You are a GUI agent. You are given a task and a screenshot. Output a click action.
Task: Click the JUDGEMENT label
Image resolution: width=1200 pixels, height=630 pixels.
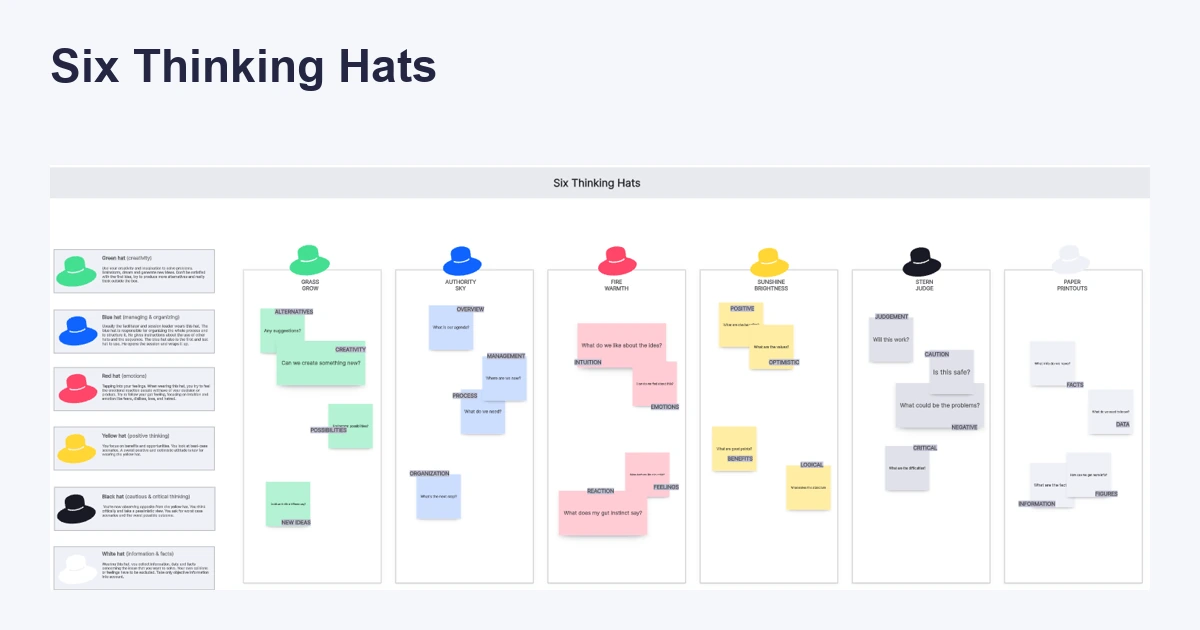(x=892, y=317)
